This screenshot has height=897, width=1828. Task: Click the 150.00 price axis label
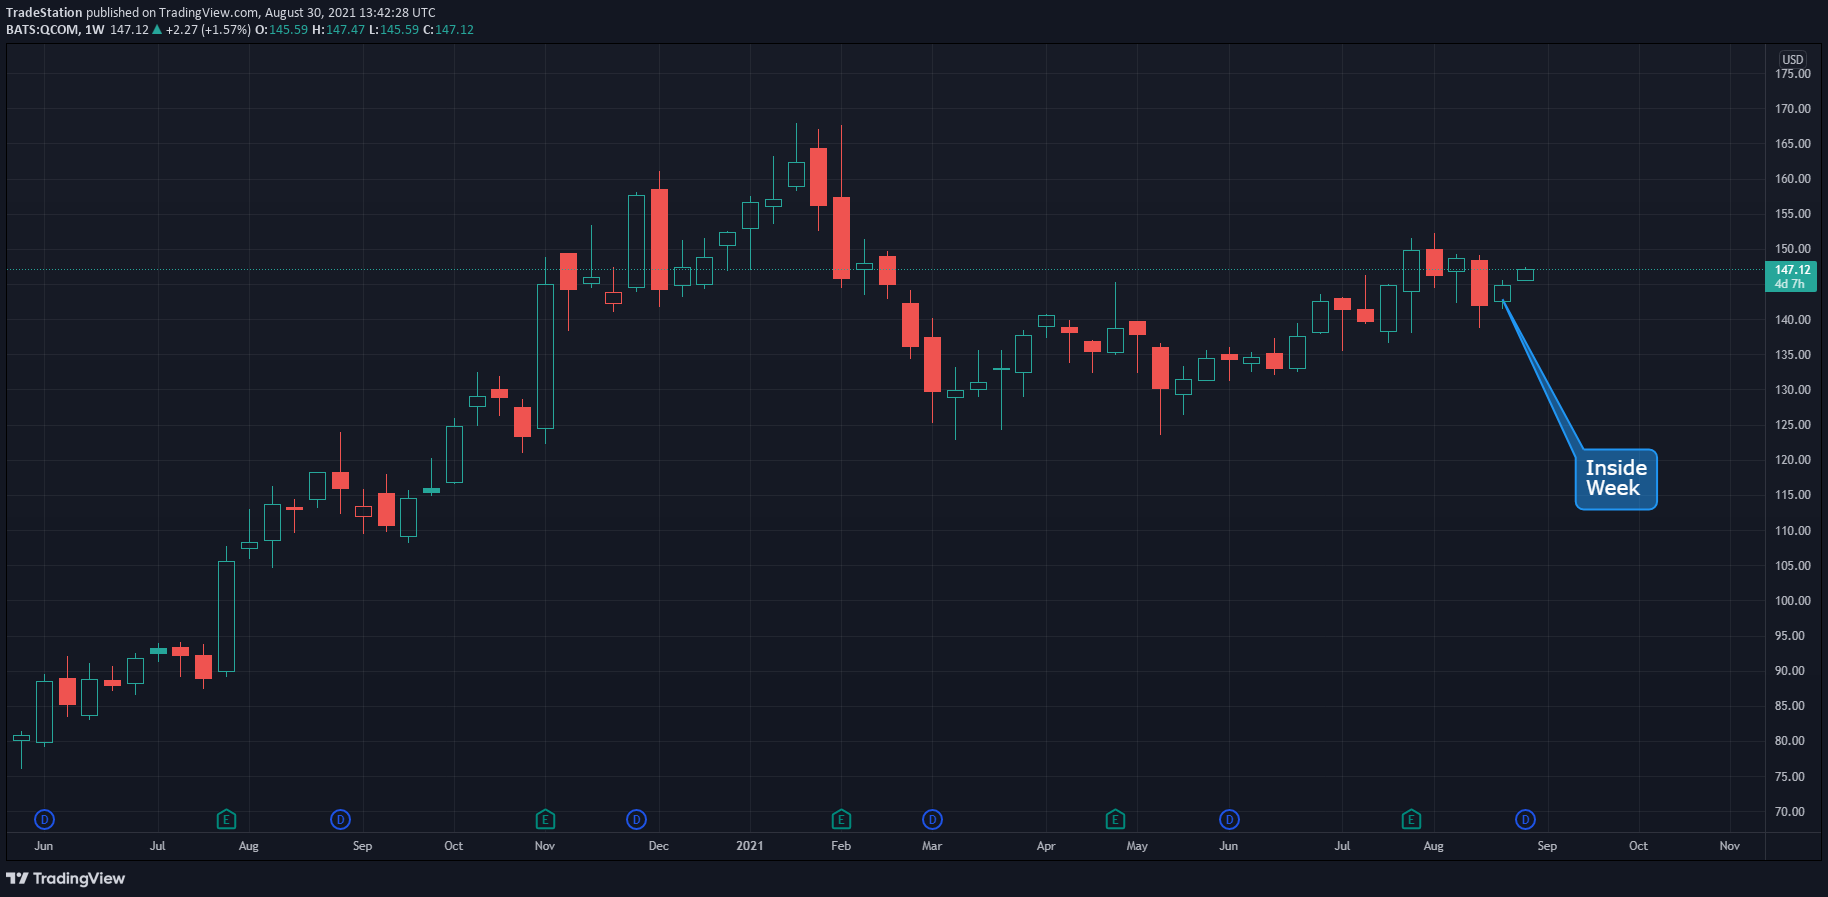tap(1793, 249)
